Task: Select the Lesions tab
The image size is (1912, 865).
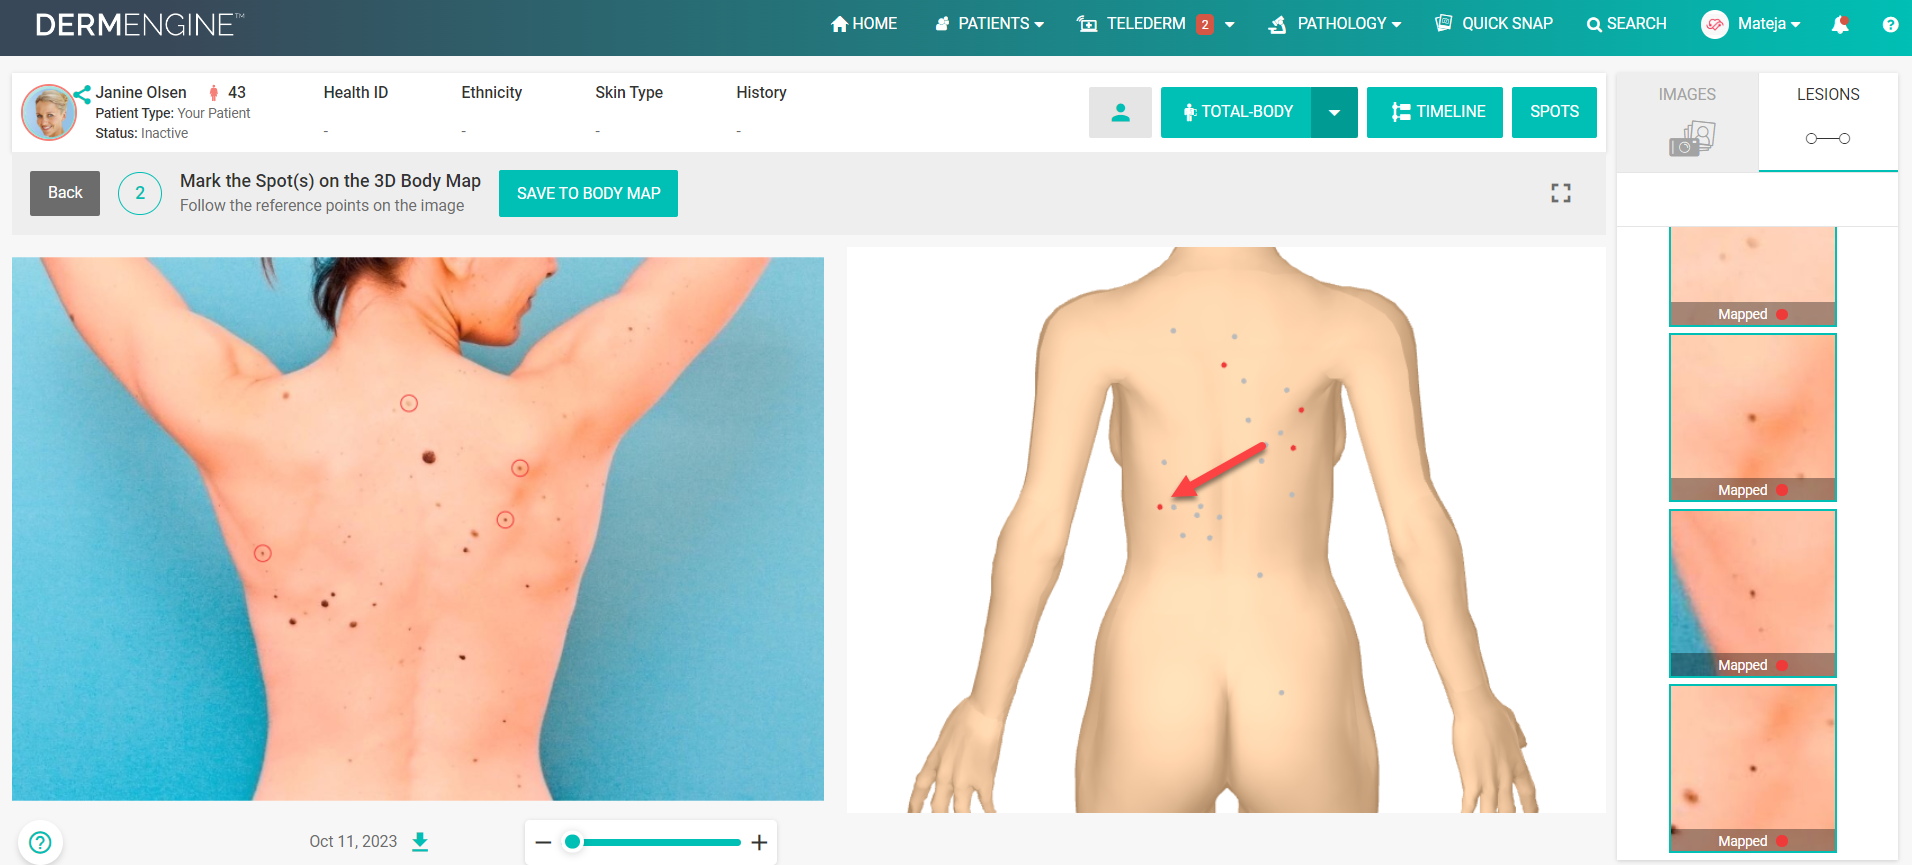Action: pyautogui.click(x=1828, y=121)
